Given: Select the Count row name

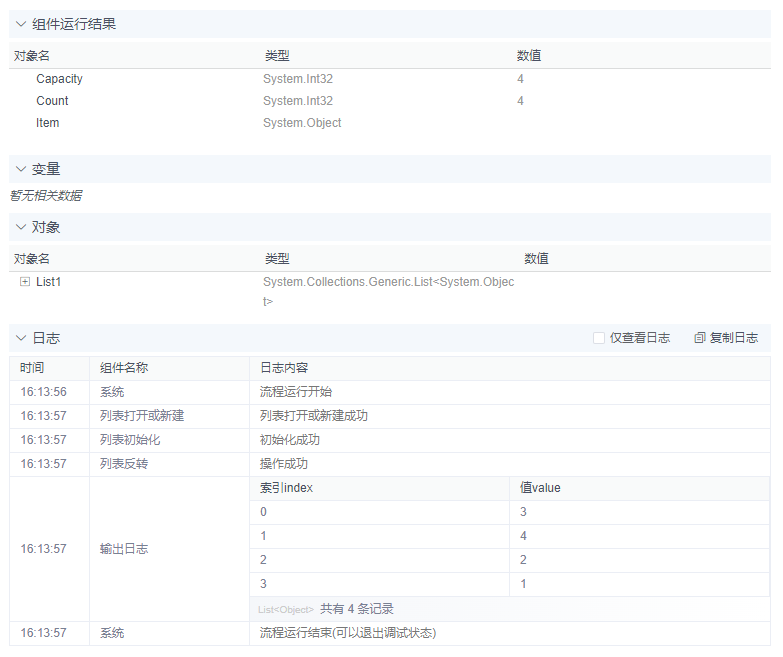Looking at the screenshot, I should click(x=52, y=101).
